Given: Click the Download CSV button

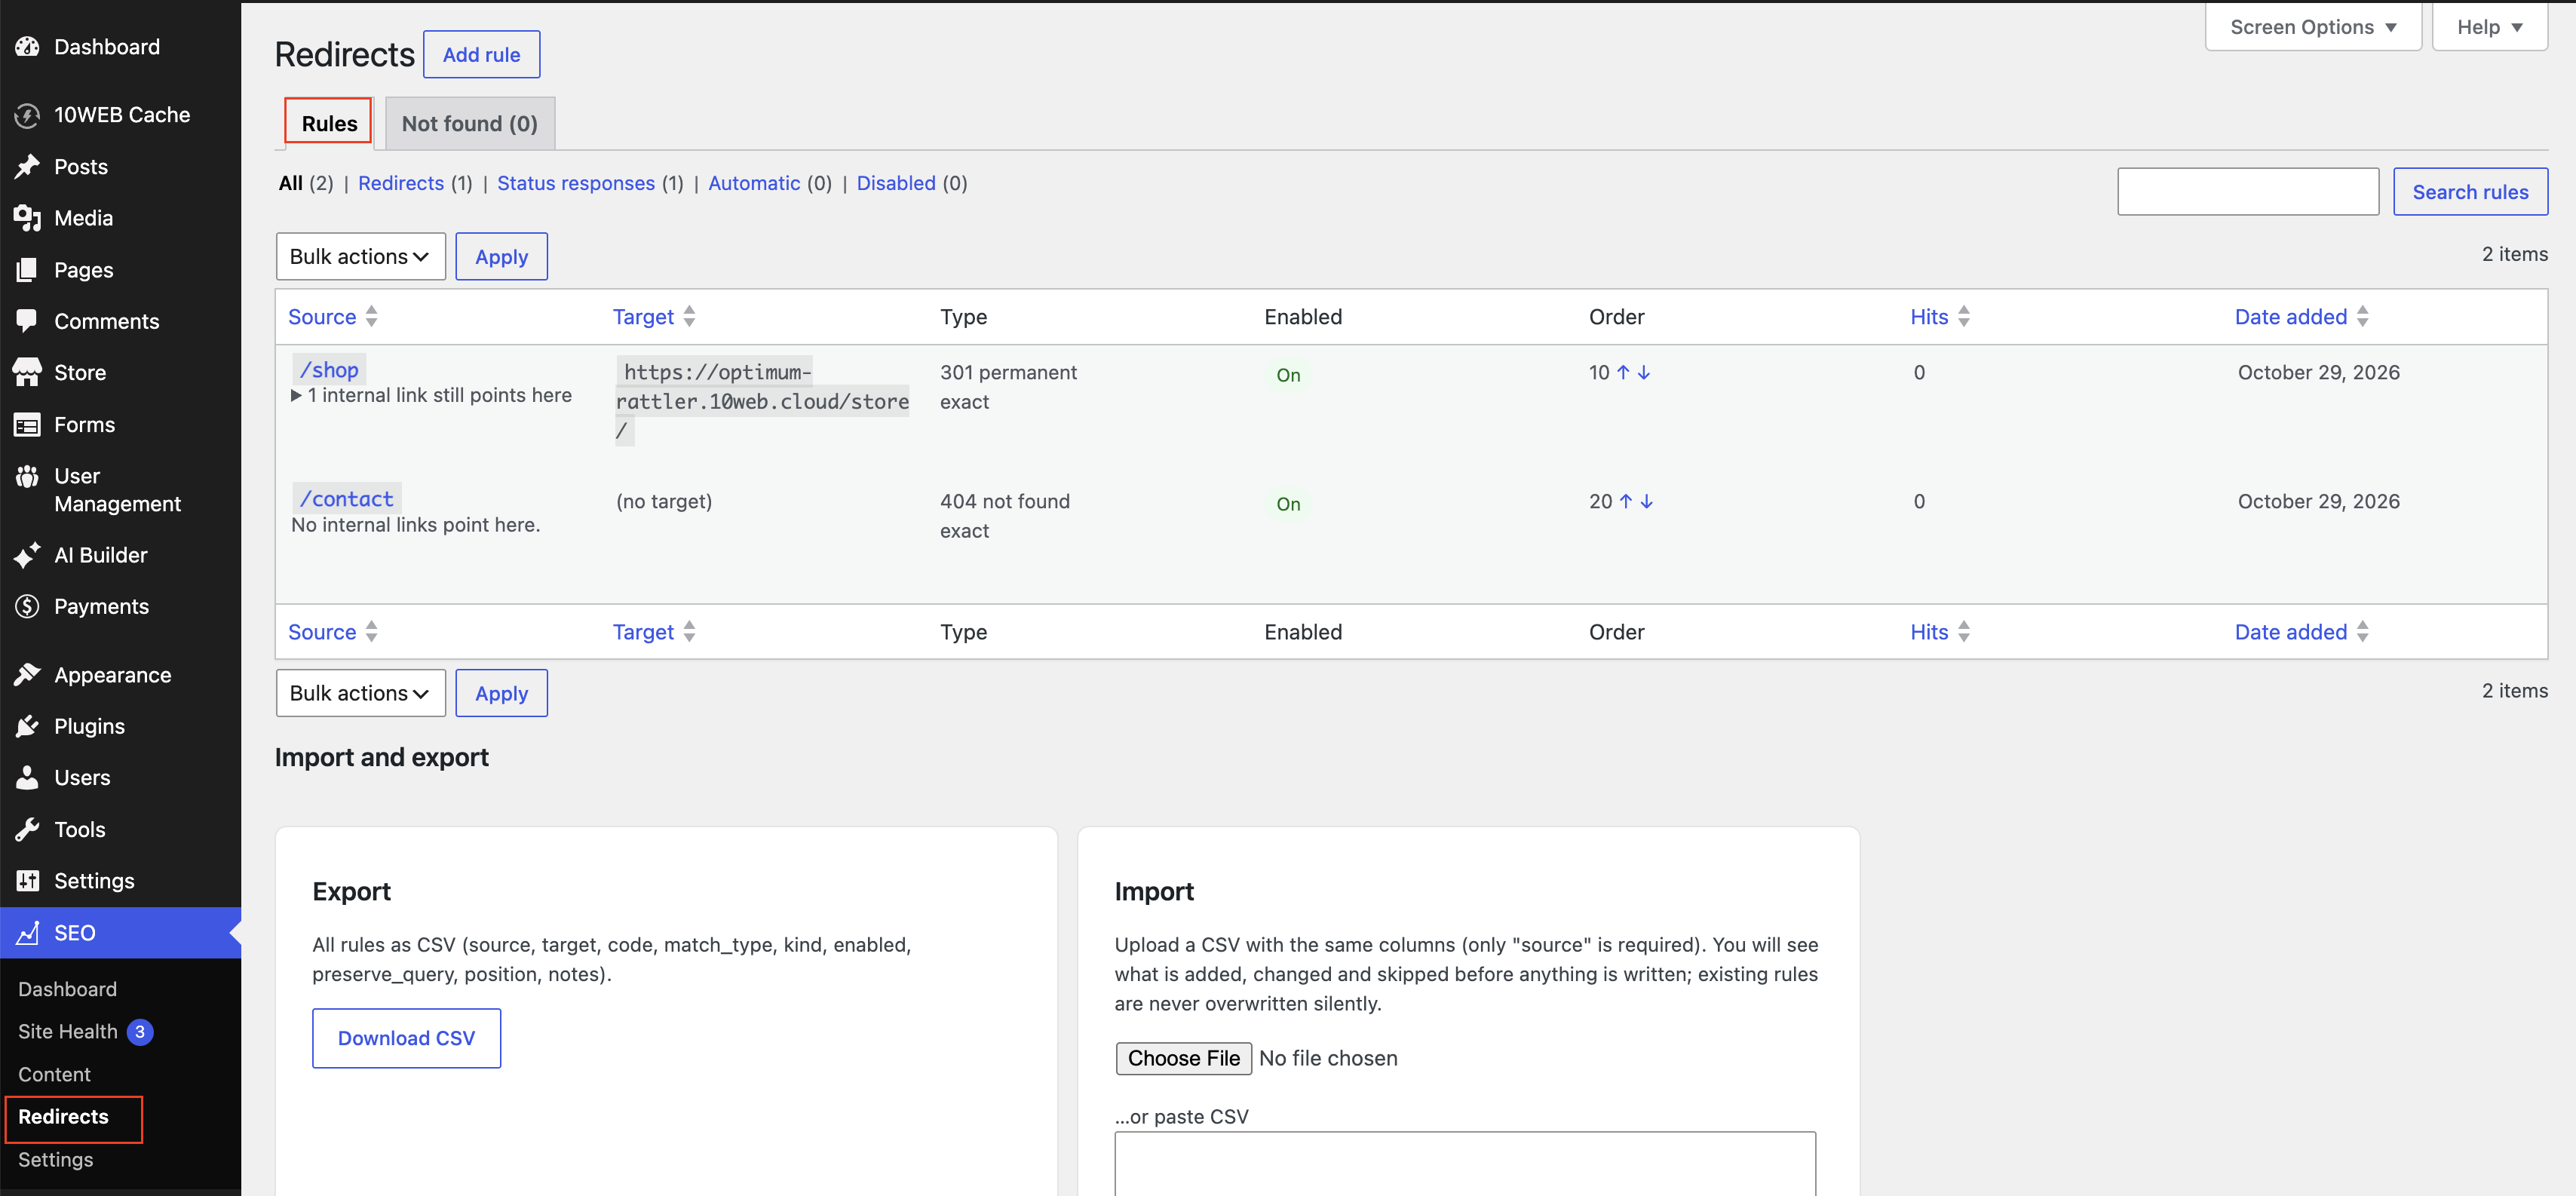Looking at the screenshot, I should pyautogui.click(x=407, y=1039).
